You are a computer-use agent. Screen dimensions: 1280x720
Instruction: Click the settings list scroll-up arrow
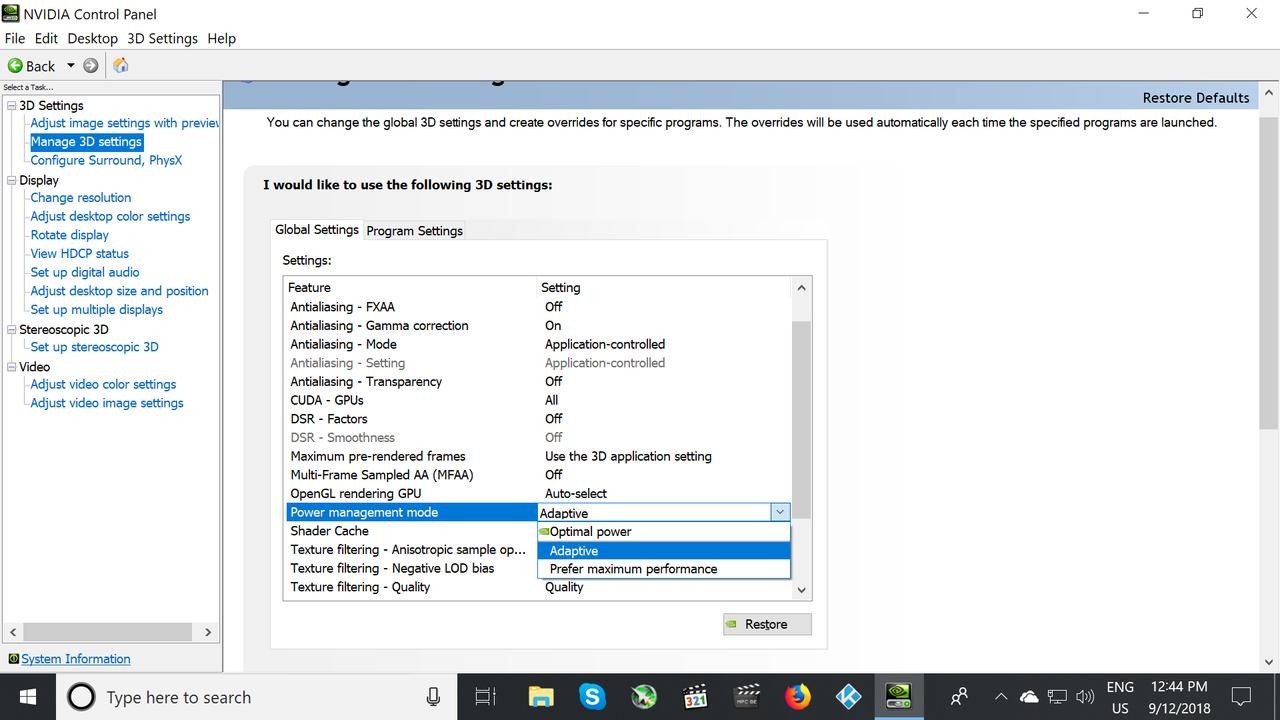(x=801, y=288)
